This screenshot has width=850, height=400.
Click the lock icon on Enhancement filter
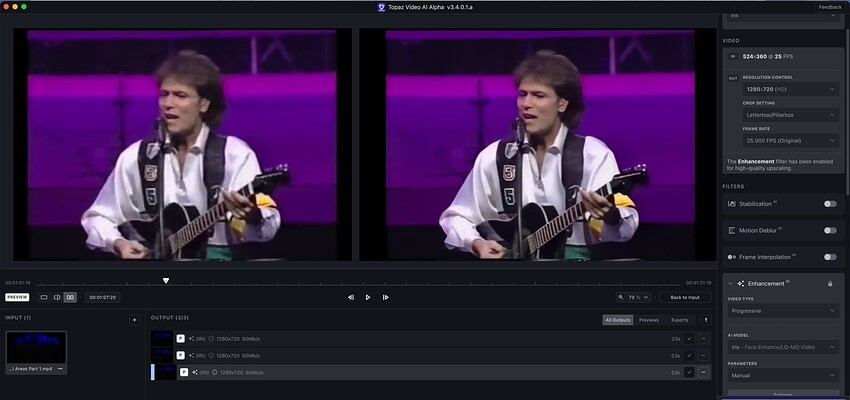(830, 283)
